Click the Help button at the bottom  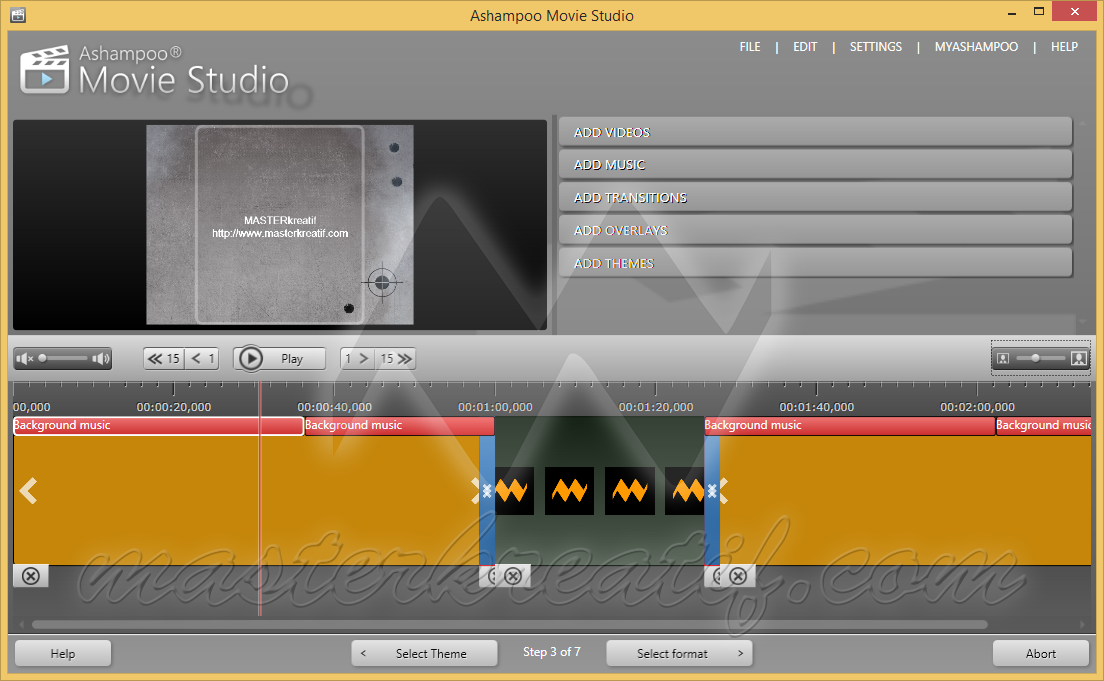point(63,653)
